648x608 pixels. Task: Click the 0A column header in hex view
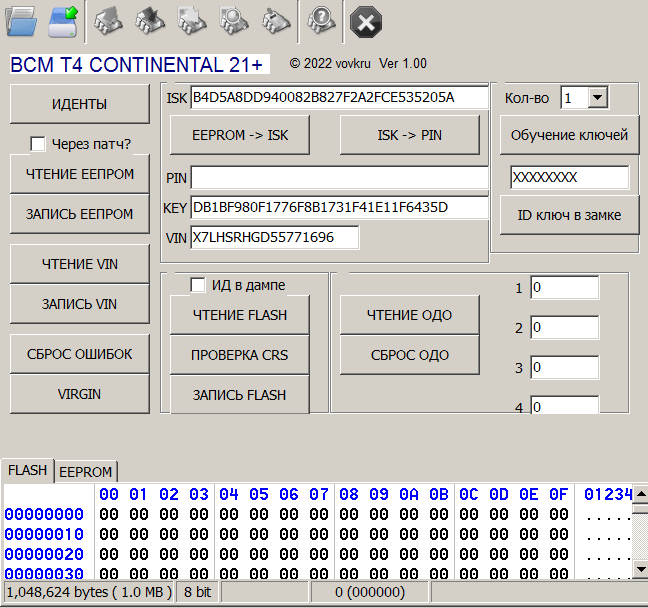point(409,494)
